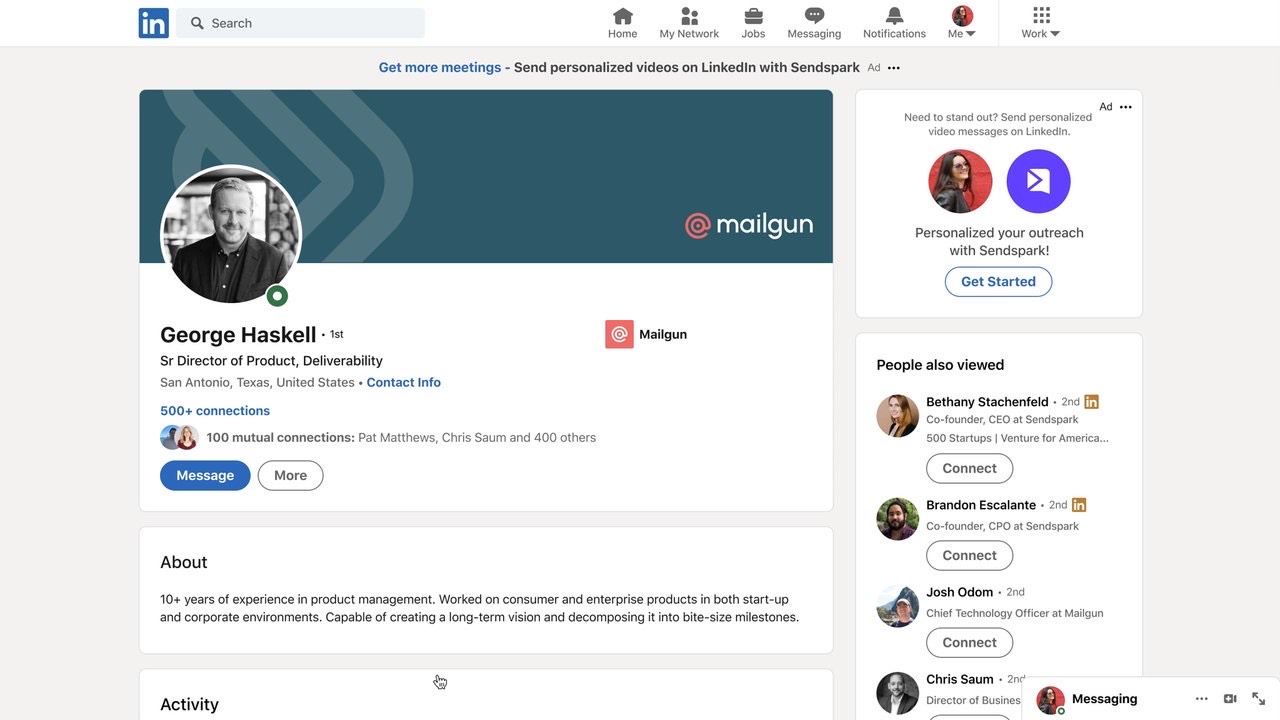Open Sendspark ad card options ellipsis

[x=1126, y=107]
